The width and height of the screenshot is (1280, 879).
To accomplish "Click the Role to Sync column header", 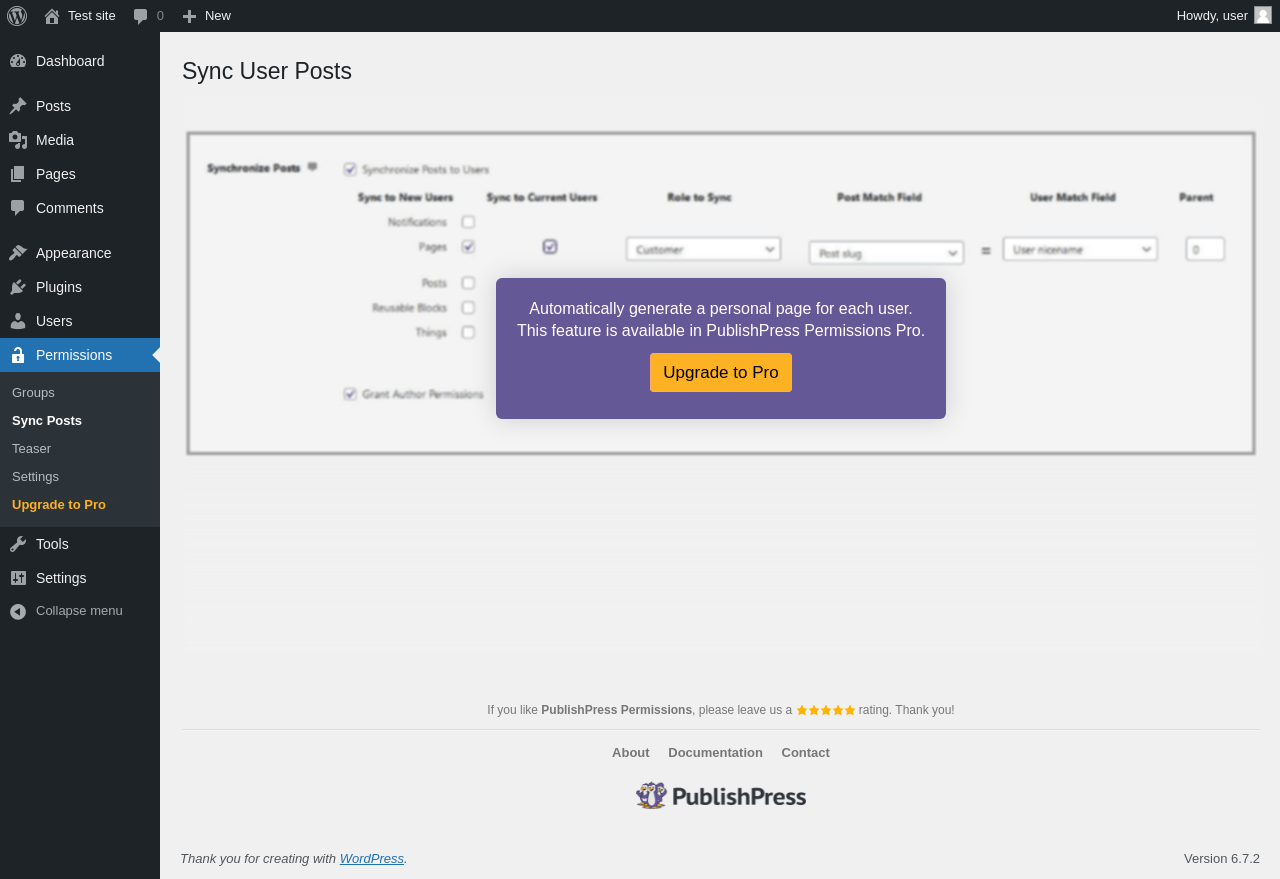I will coord(700,198).
